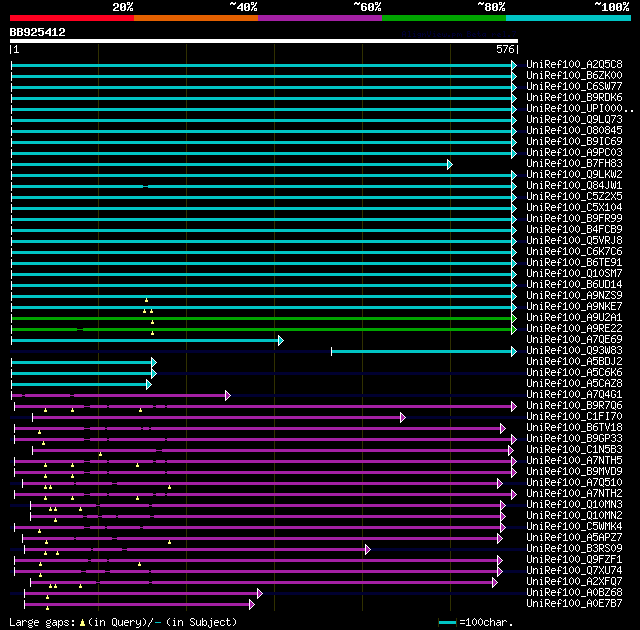Click purple arrowhead of C1FI70 alignment
This screenshot has height=630, width=640.
[403, 417]
